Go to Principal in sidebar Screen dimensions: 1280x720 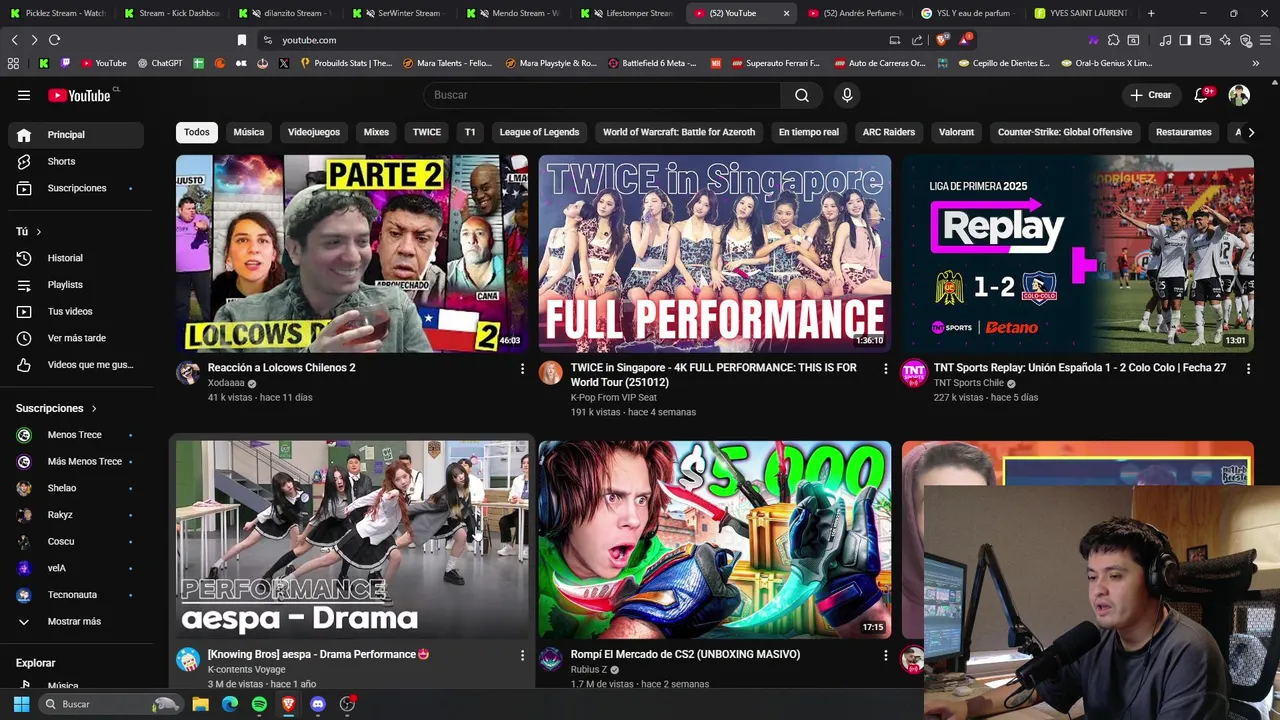(76, 135)
